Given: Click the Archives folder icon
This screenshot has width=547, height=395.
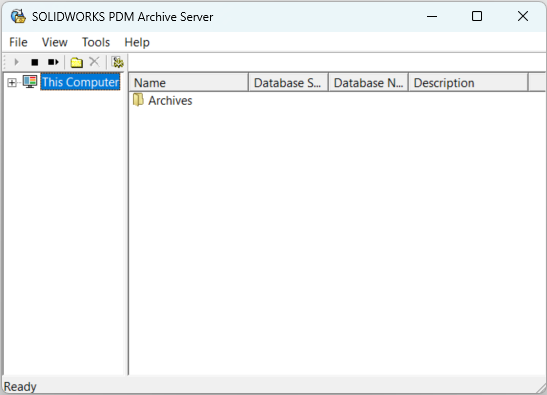Looking at the screenshot, I should pyautogui.click(x=138, y=100).
